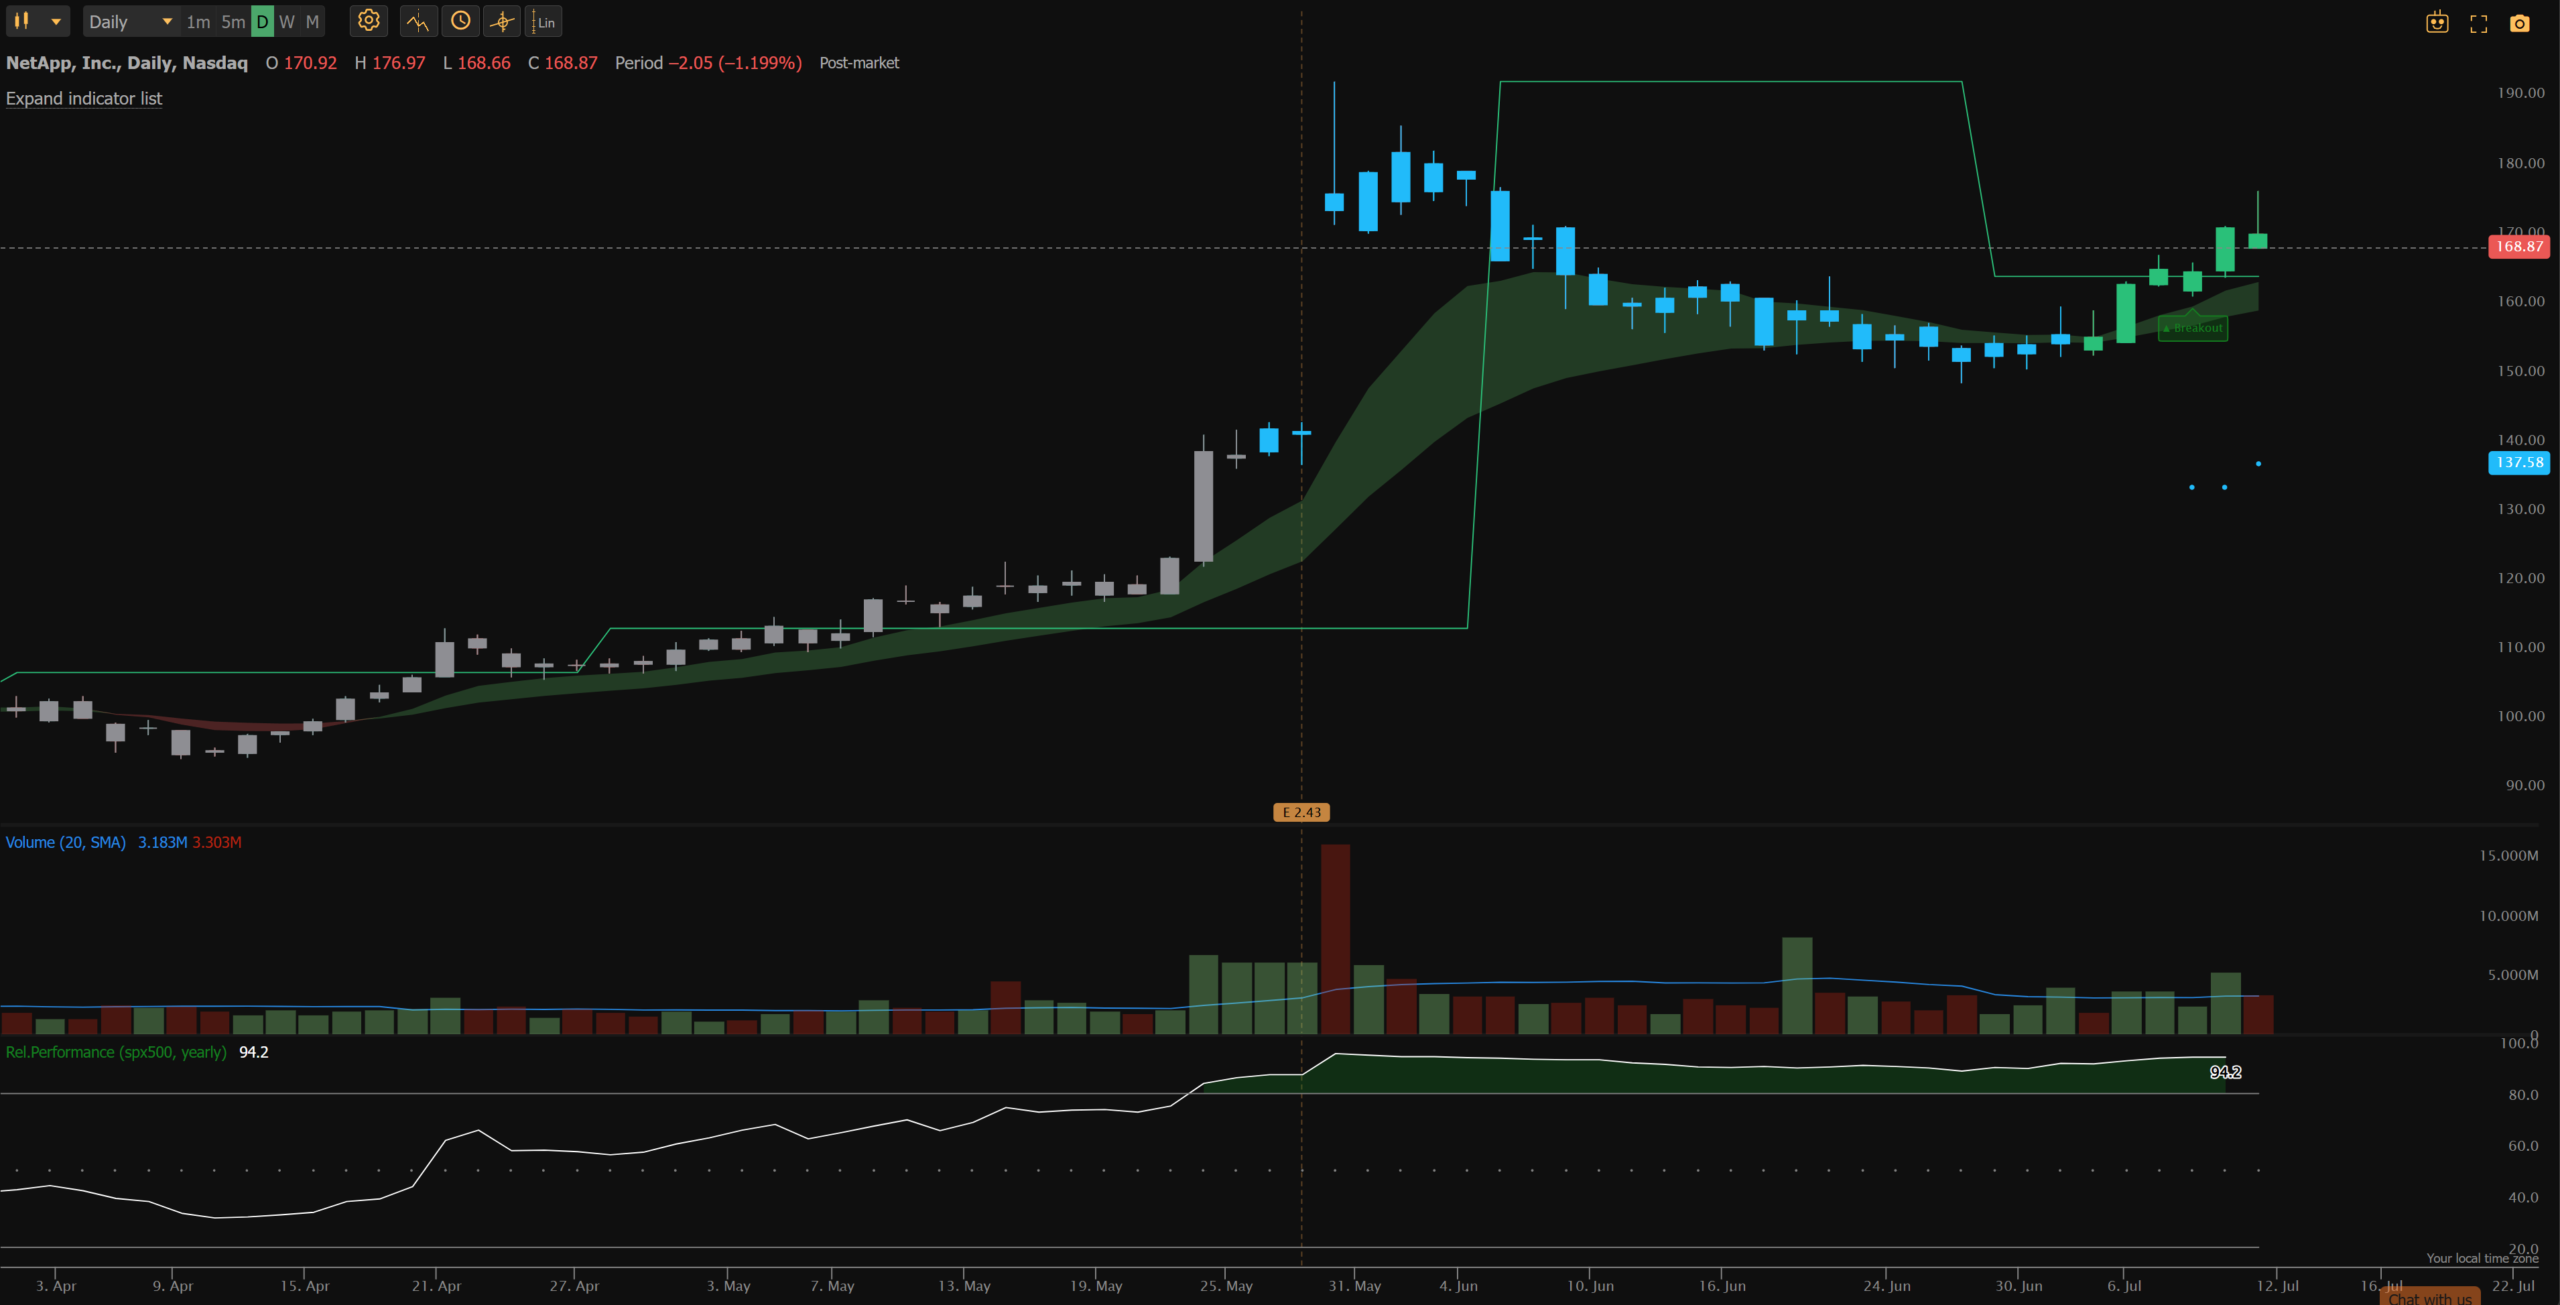Click the 190.00 price axis label

pos(2520,93)
